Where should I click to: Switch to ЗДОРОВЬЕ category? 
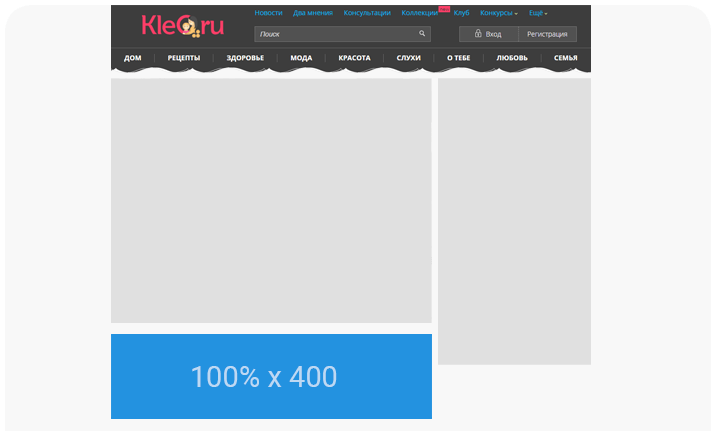click(245, 58)
